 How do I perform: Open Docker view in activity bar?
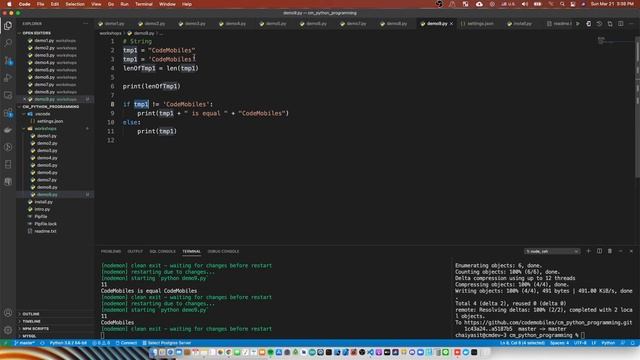coord(8,130)
